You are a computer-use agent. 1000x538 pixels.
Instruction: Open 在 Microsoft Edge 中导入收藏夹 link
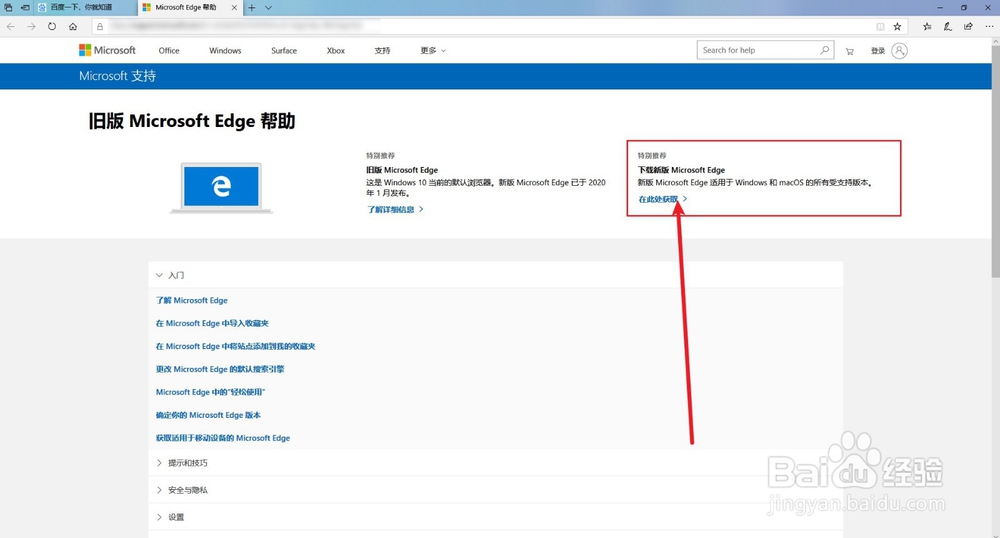pos(212,323)
